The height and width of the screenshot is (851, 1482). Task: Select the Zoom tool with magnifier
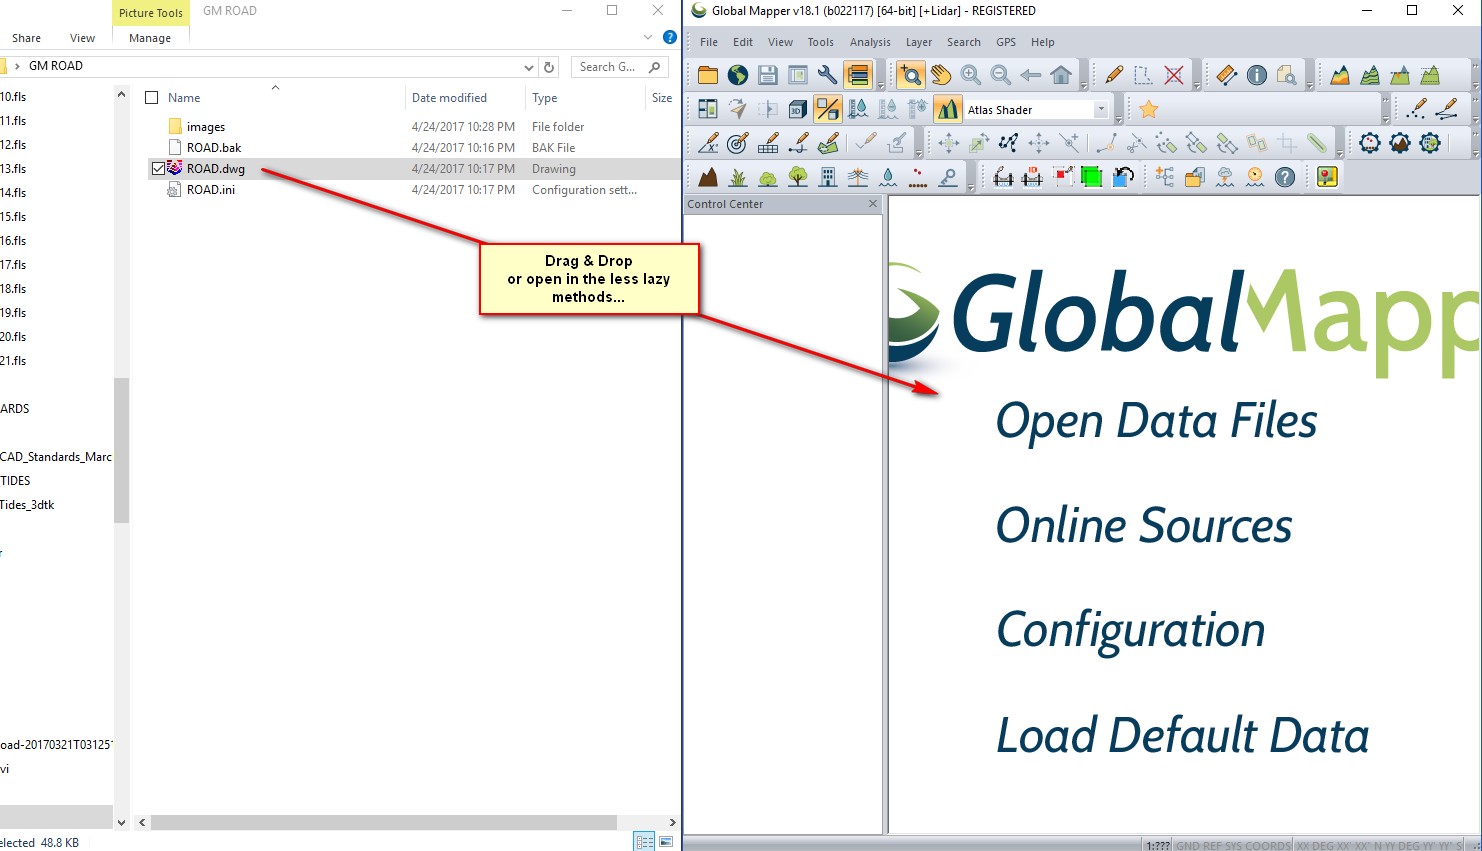910,75
